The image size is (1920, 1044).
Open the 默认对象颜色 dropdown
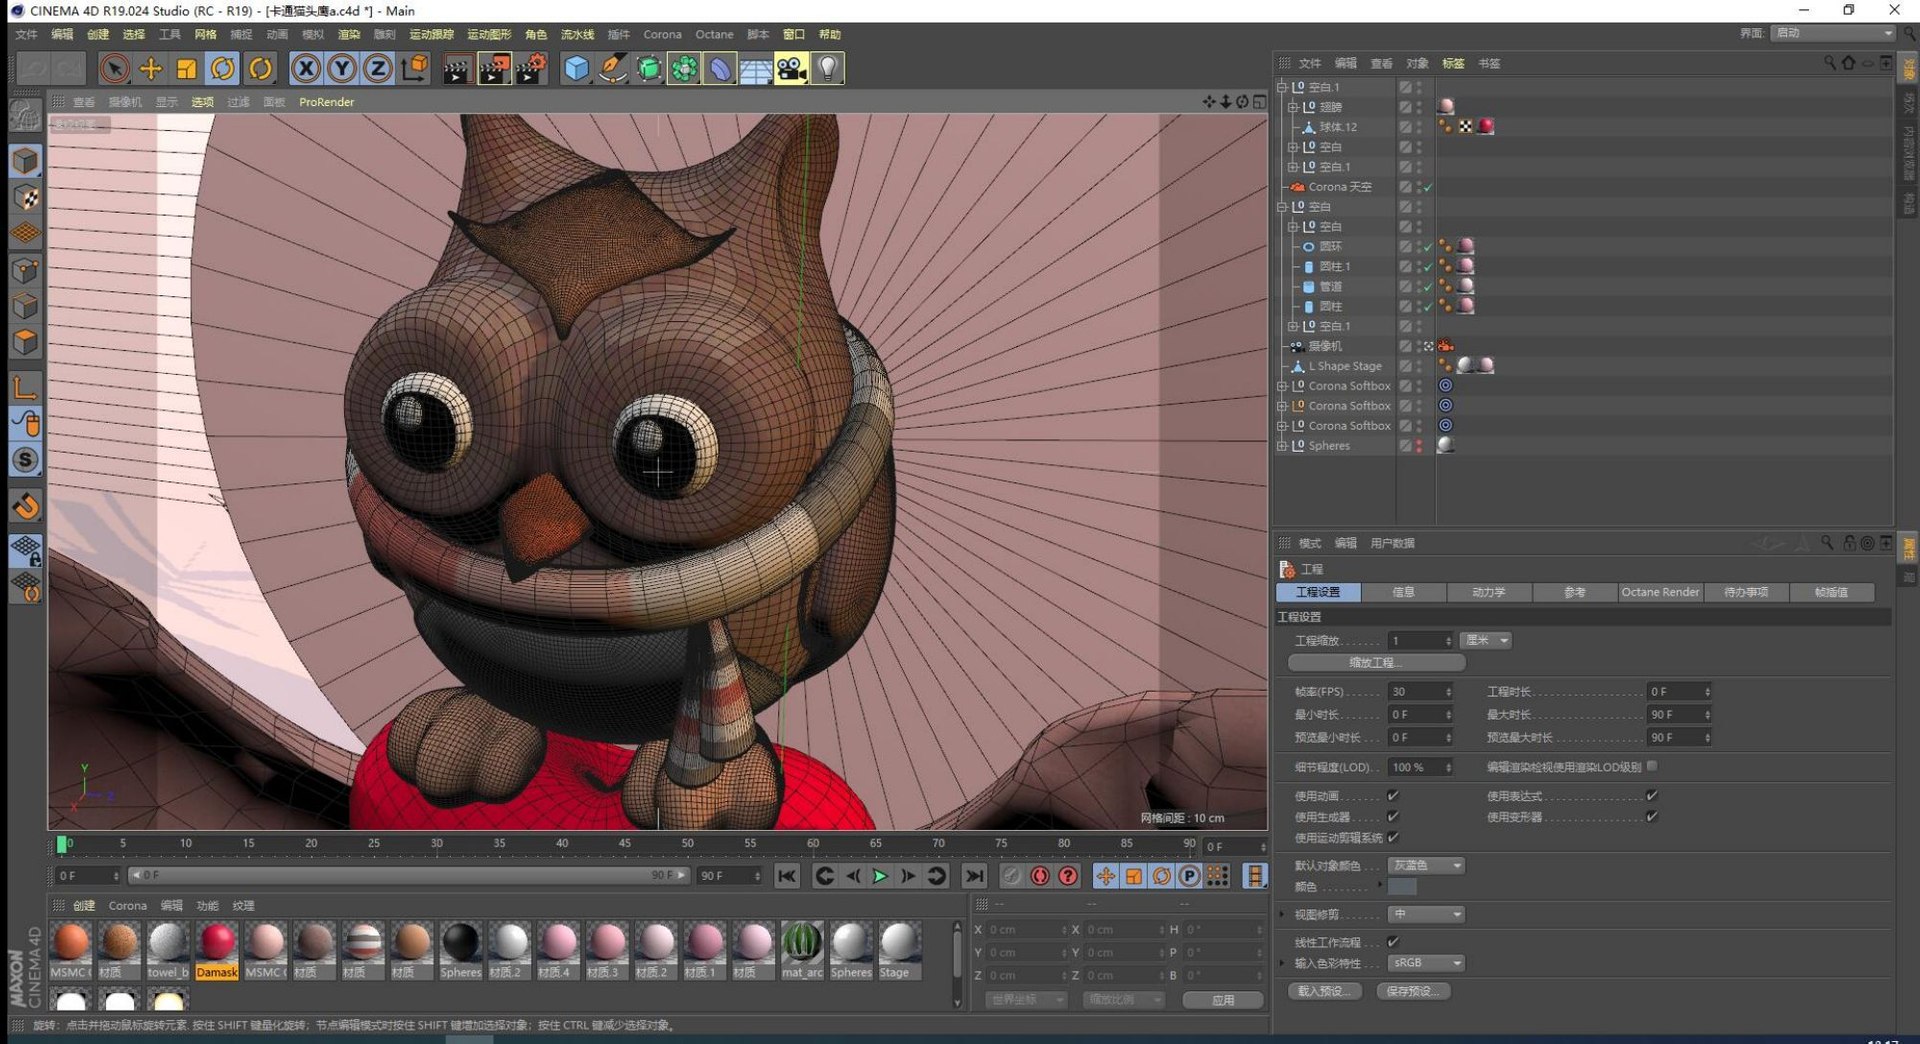coord(1426,865)
